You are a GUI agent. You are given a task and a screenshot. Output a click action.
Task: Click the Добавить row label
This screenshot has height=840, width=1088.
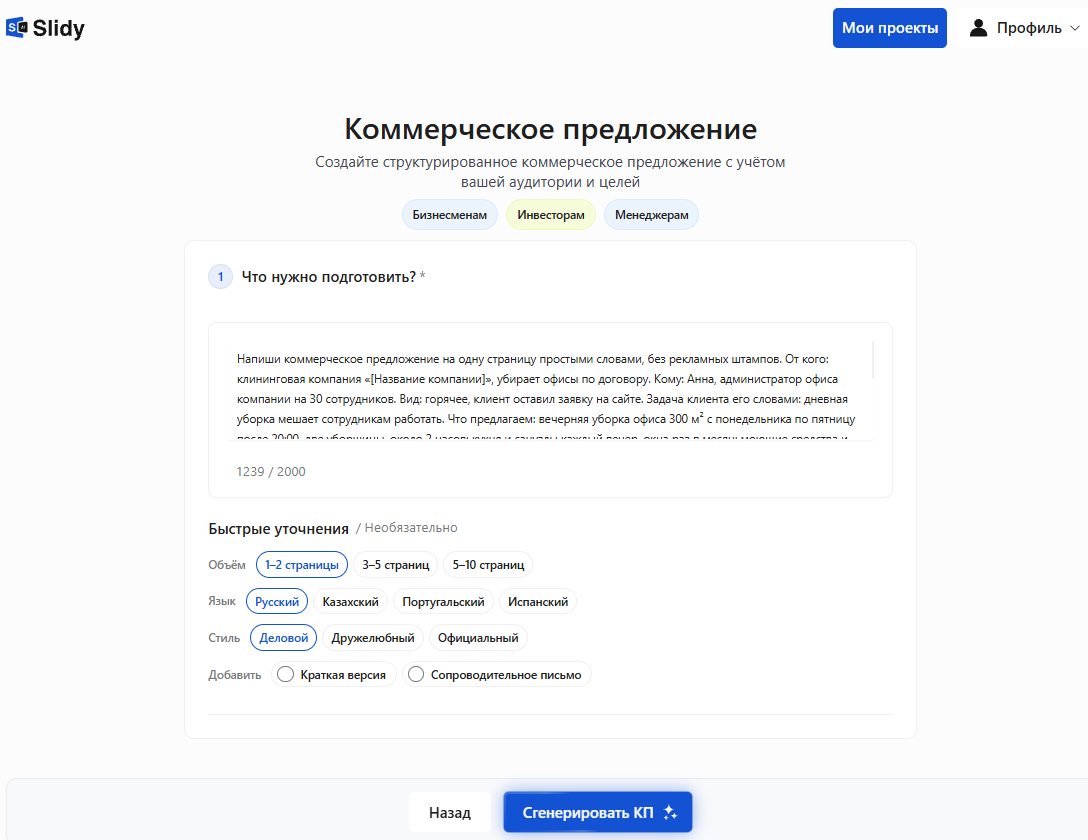235,675
